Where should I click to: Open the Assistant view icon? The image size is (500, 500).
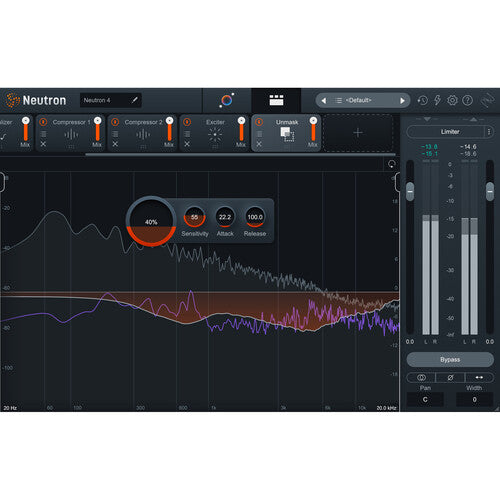[x=227, y=100]
